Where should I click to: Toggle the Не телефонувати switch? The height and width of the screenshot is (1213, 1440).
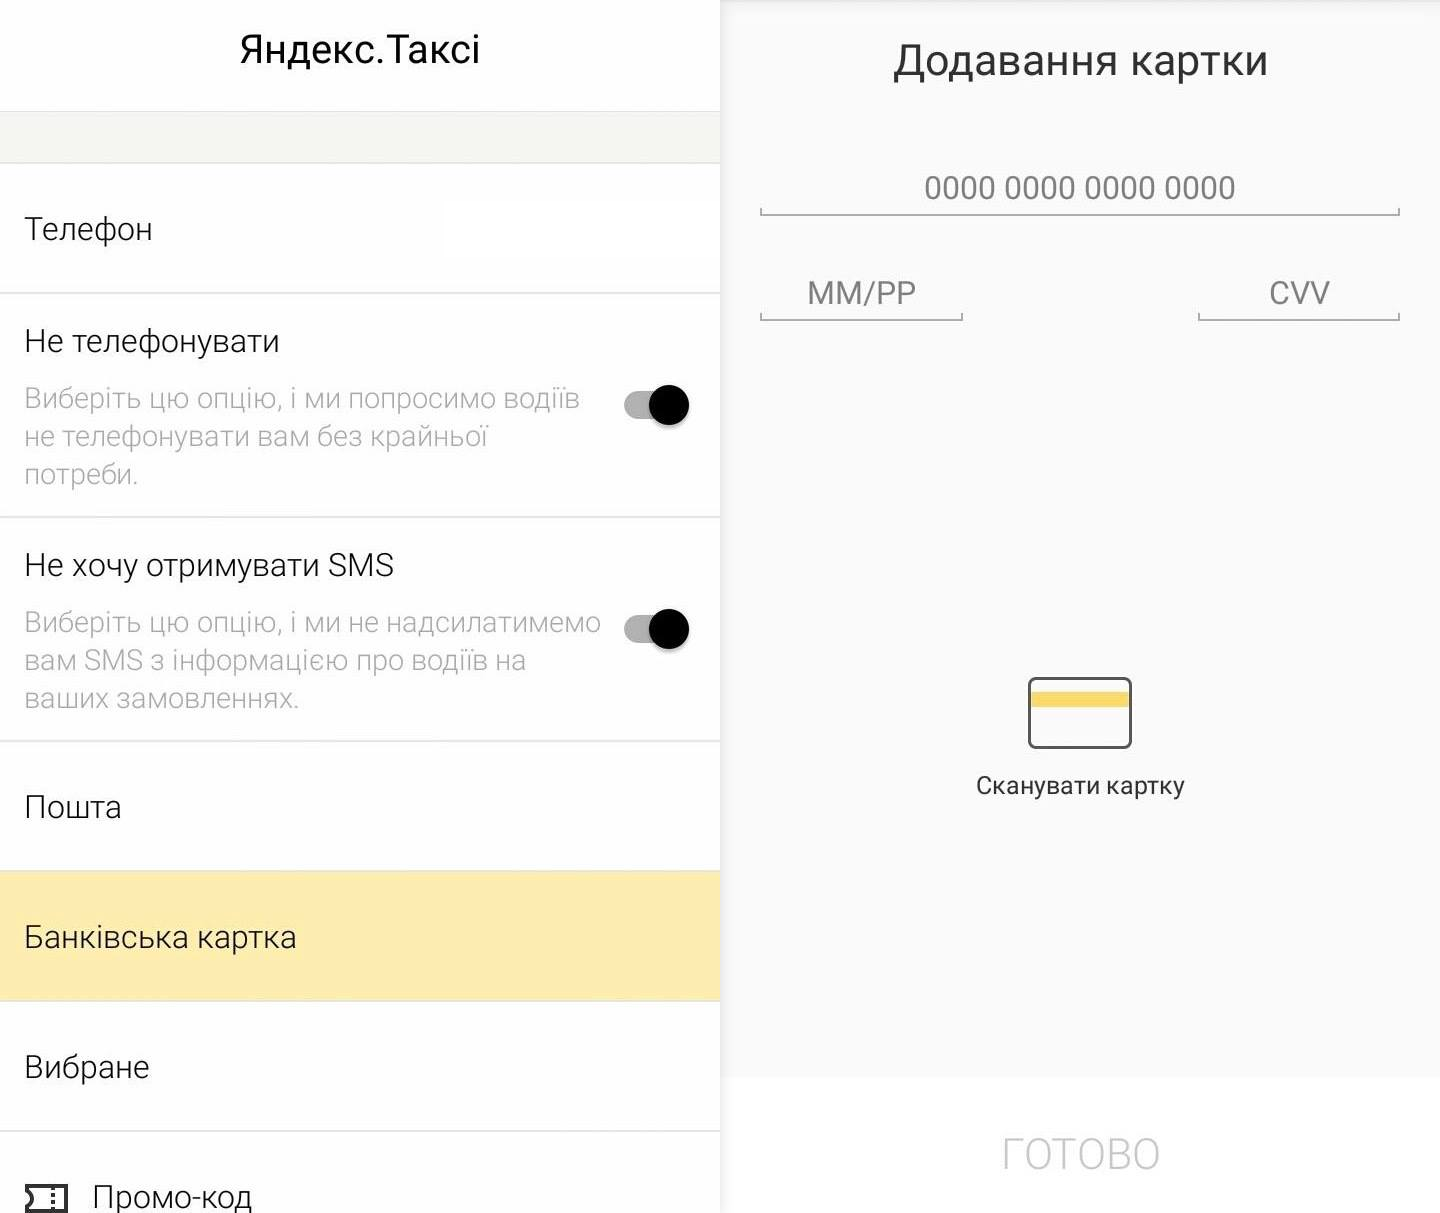click(x=656, y=405)
